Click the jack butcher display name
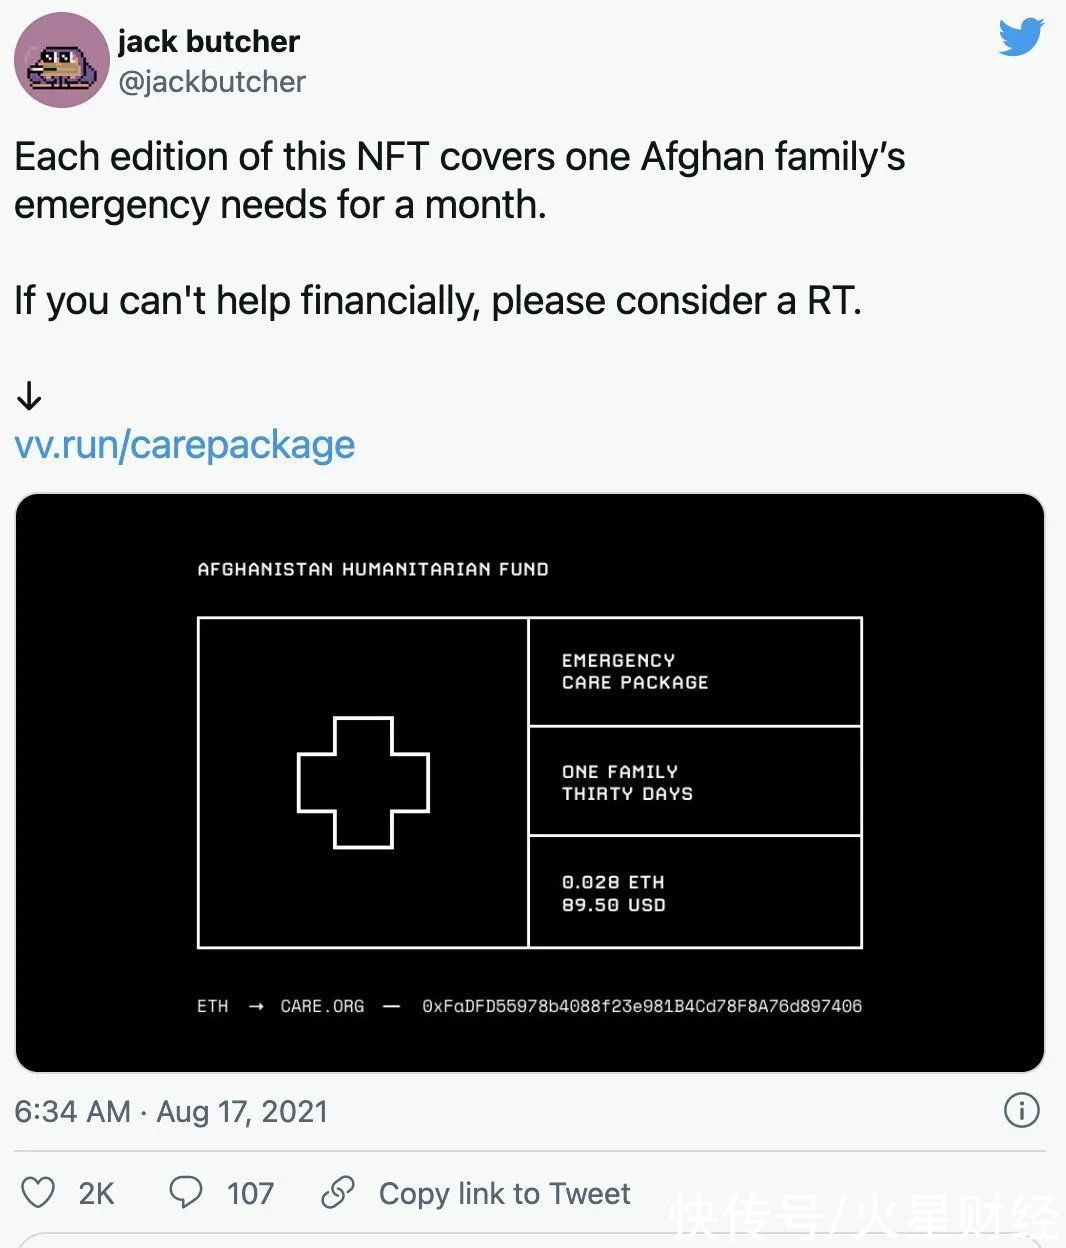 coord(209,41)
